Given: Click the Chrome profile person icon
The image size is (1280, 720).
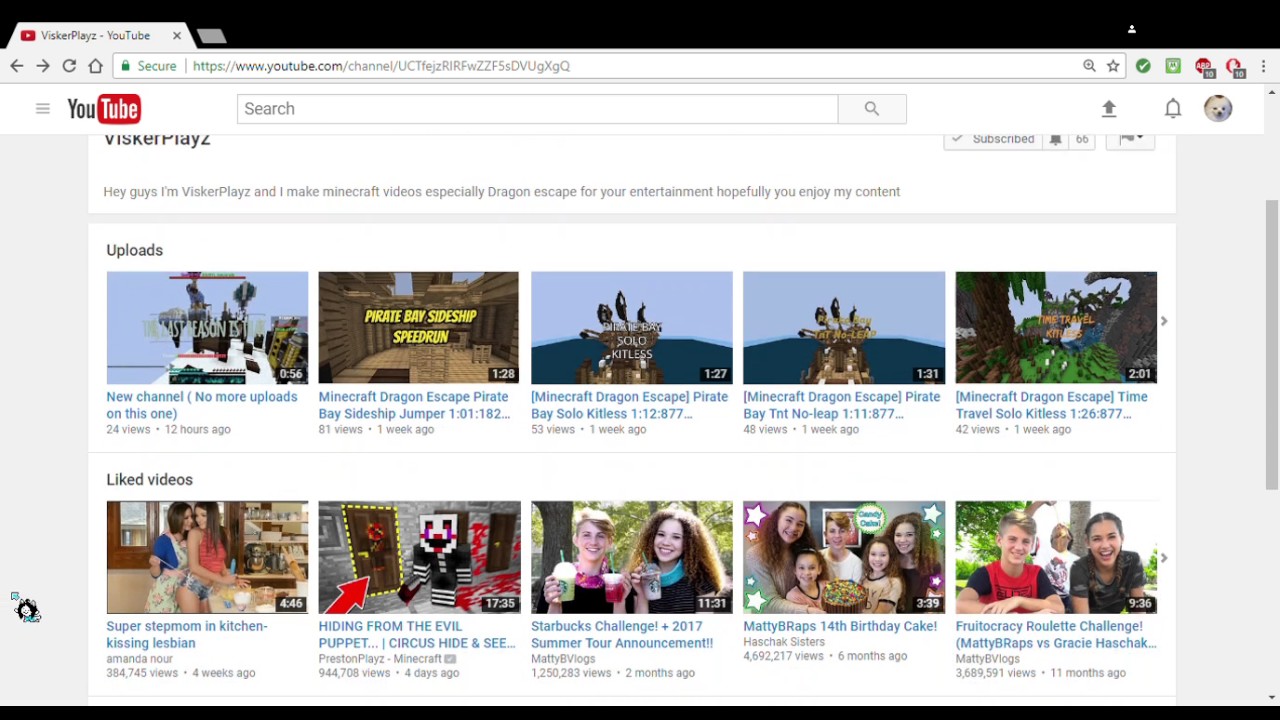Looking at the screenshot, I should tap(1132, 29).
